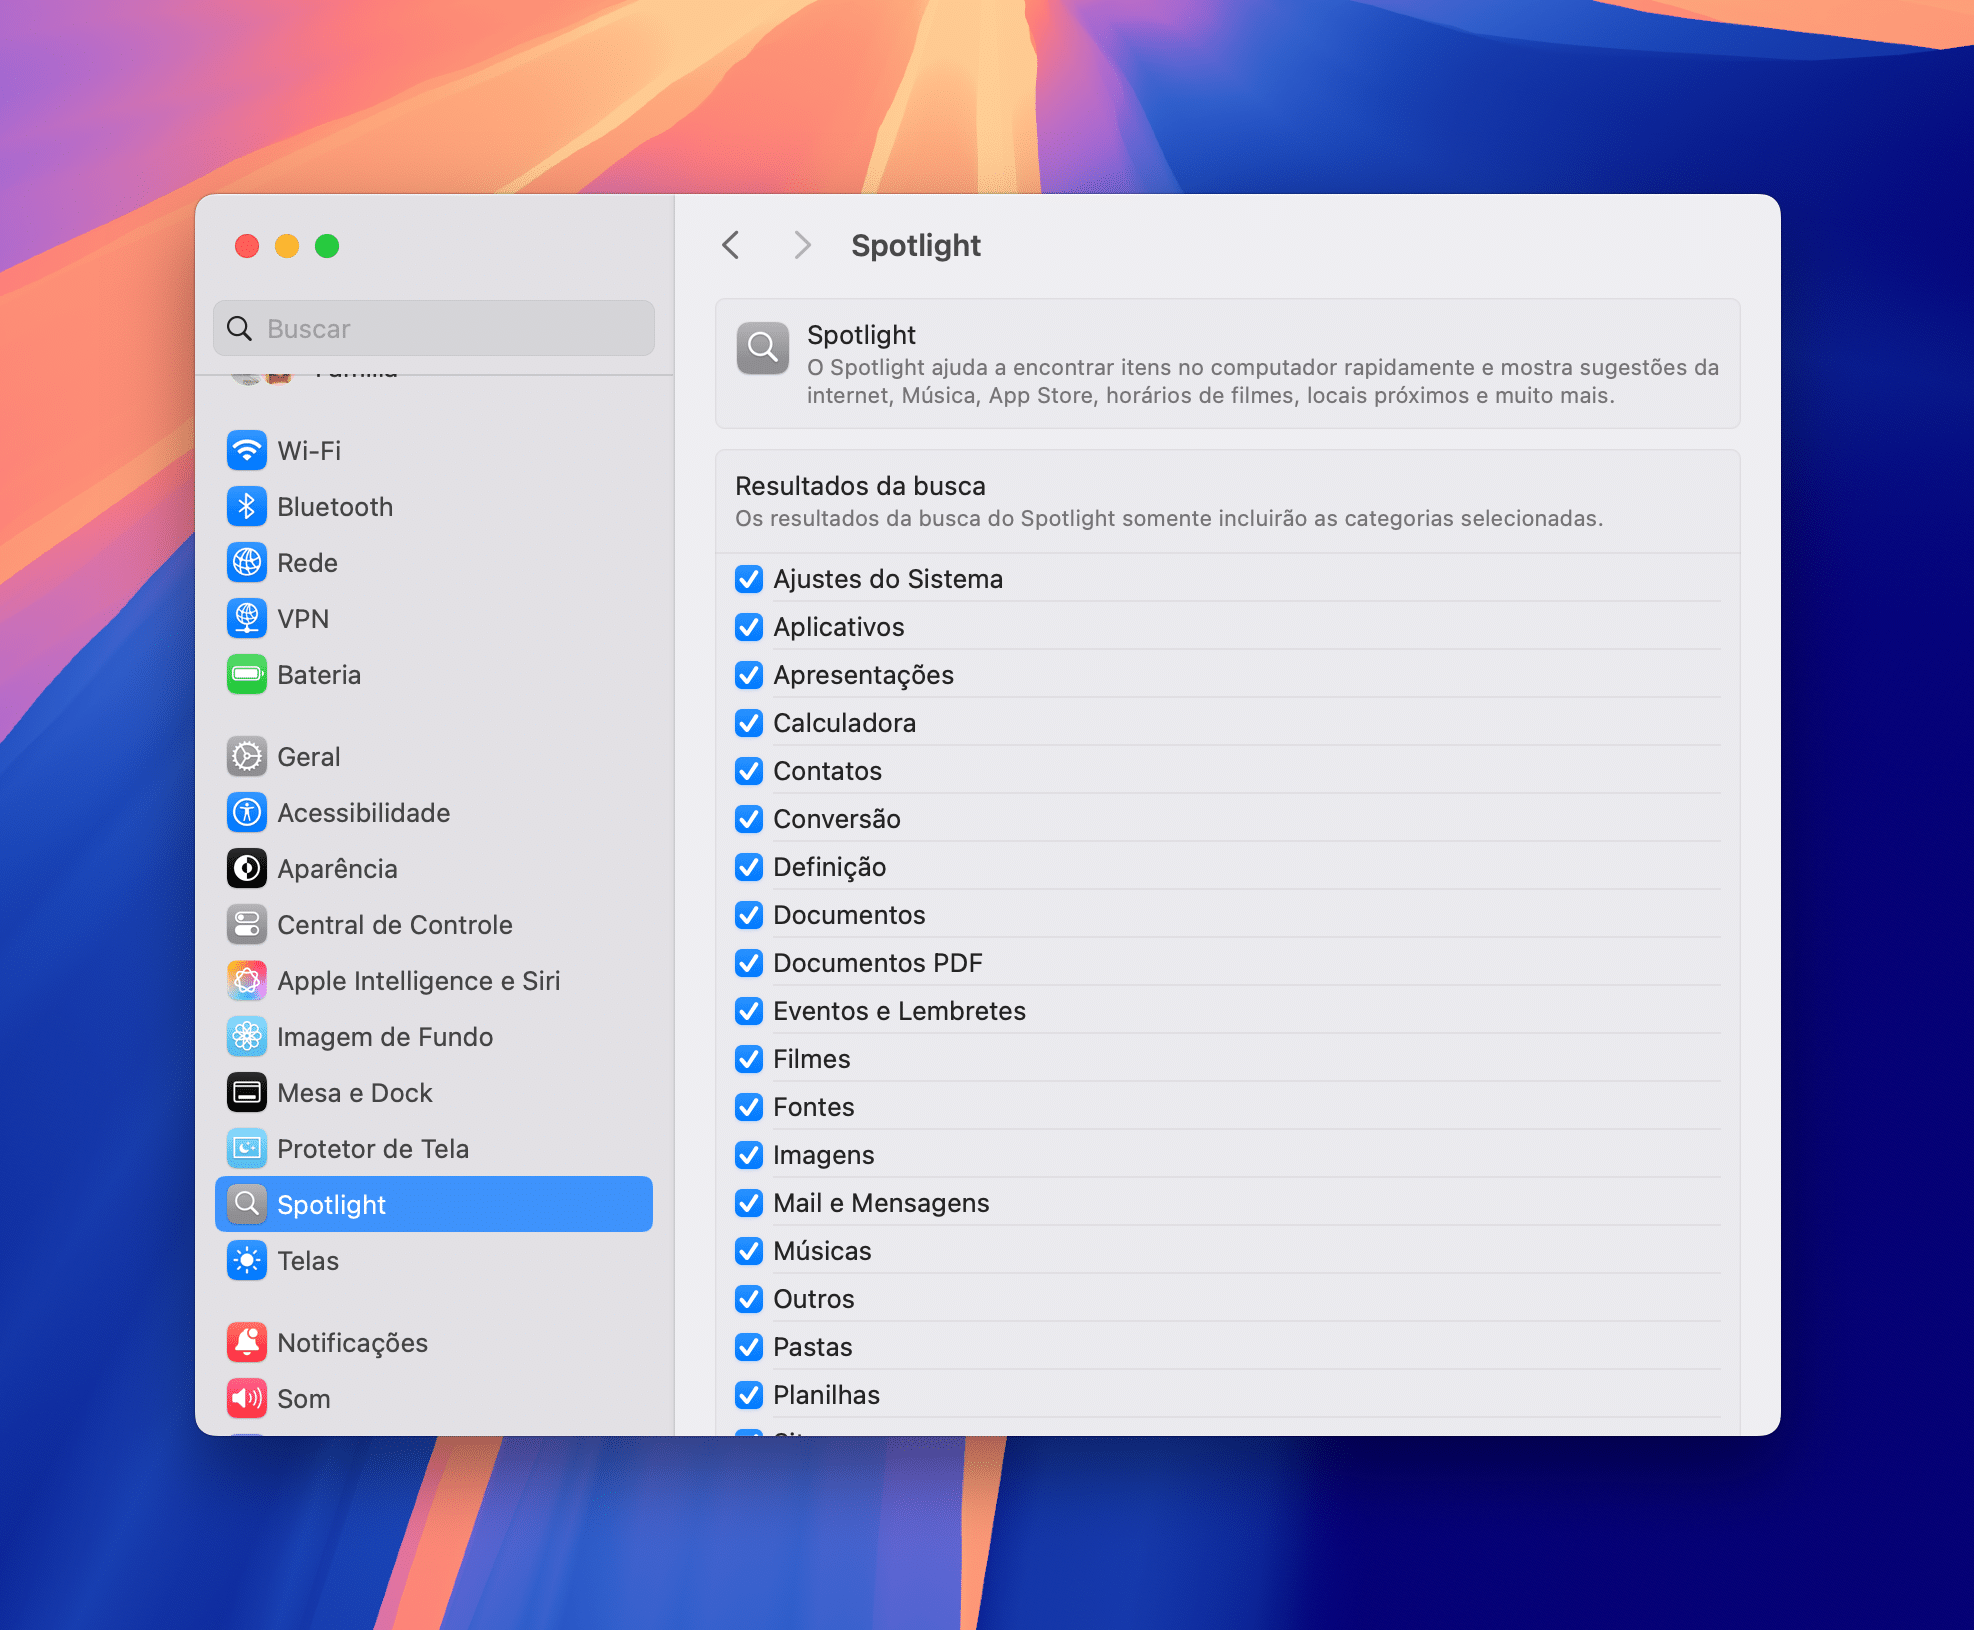Open the Geral settings section
The width and height of the screenshot is (1974, 1630).
[x=434, y=757]
